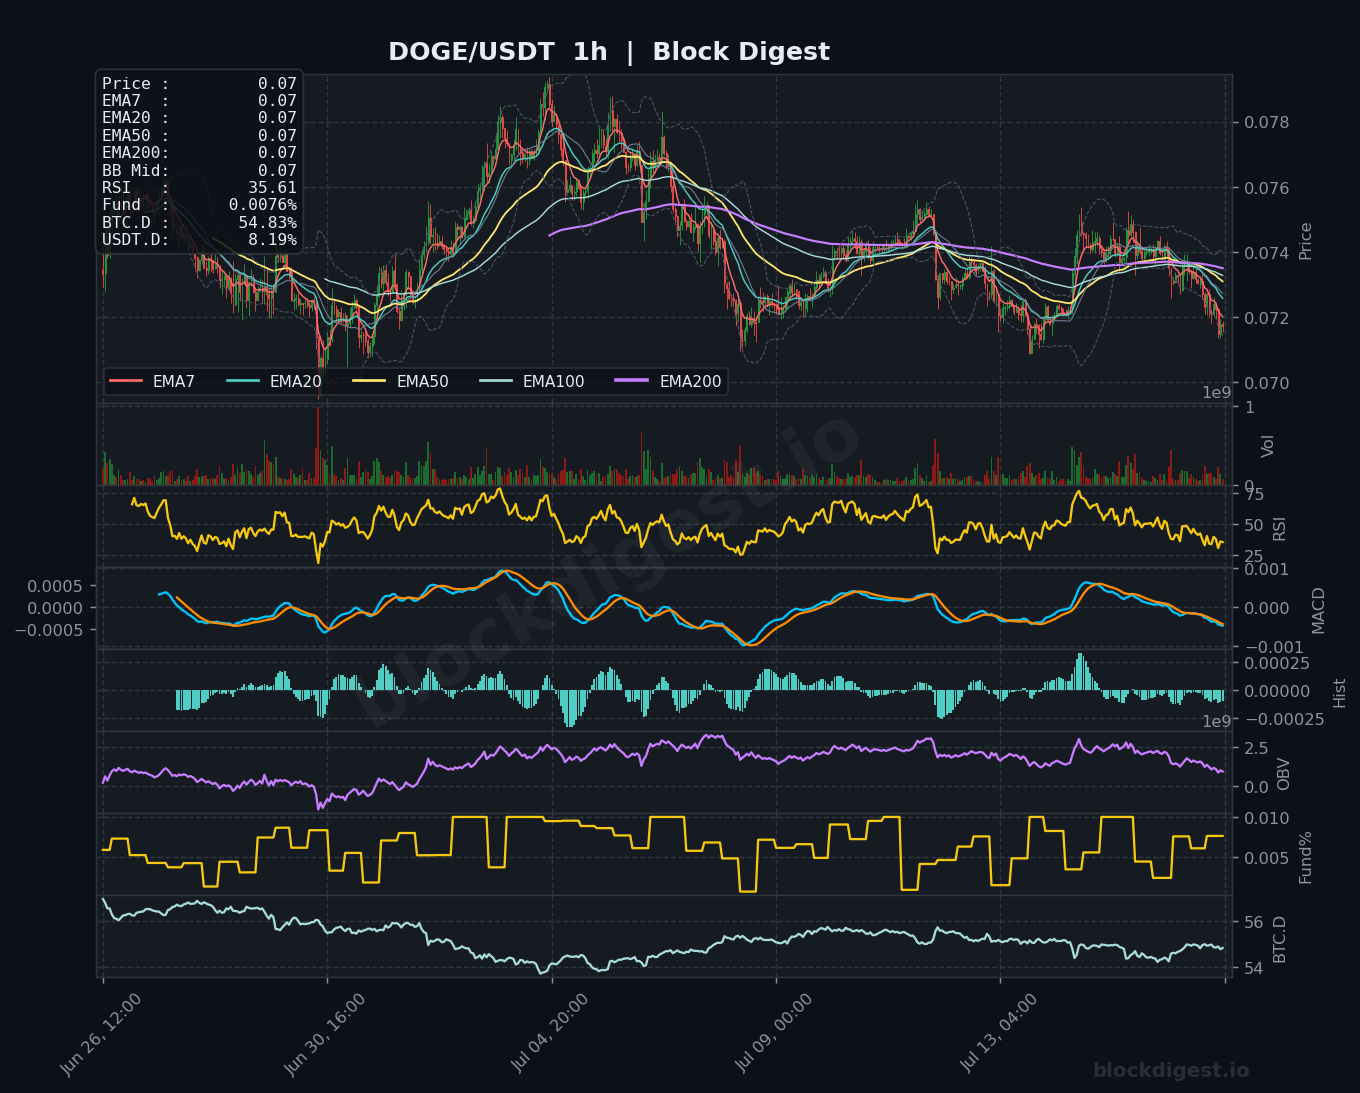Click the DOGE/USDT 1h chart title

(x=609, y=52)
